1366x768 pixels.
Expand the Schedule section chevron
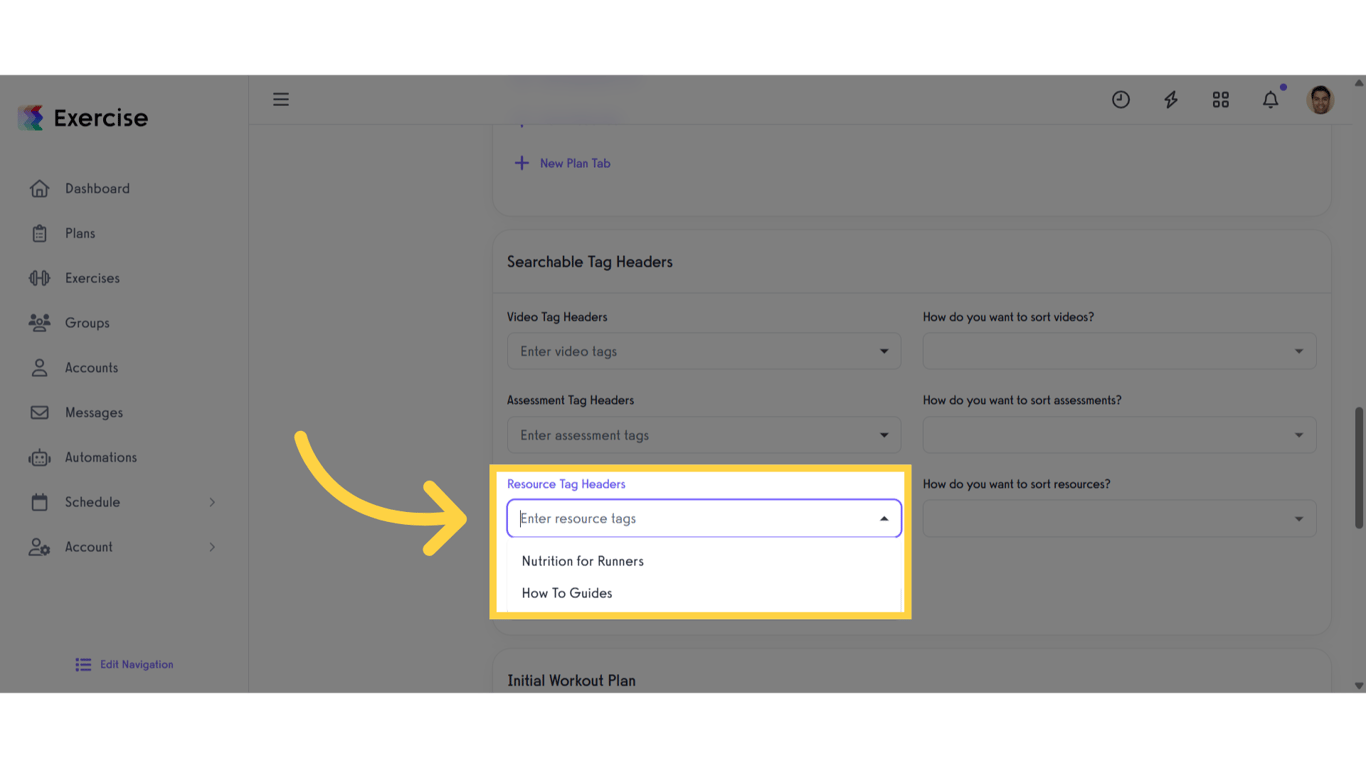pyautogui.click(x=212, y=502)
